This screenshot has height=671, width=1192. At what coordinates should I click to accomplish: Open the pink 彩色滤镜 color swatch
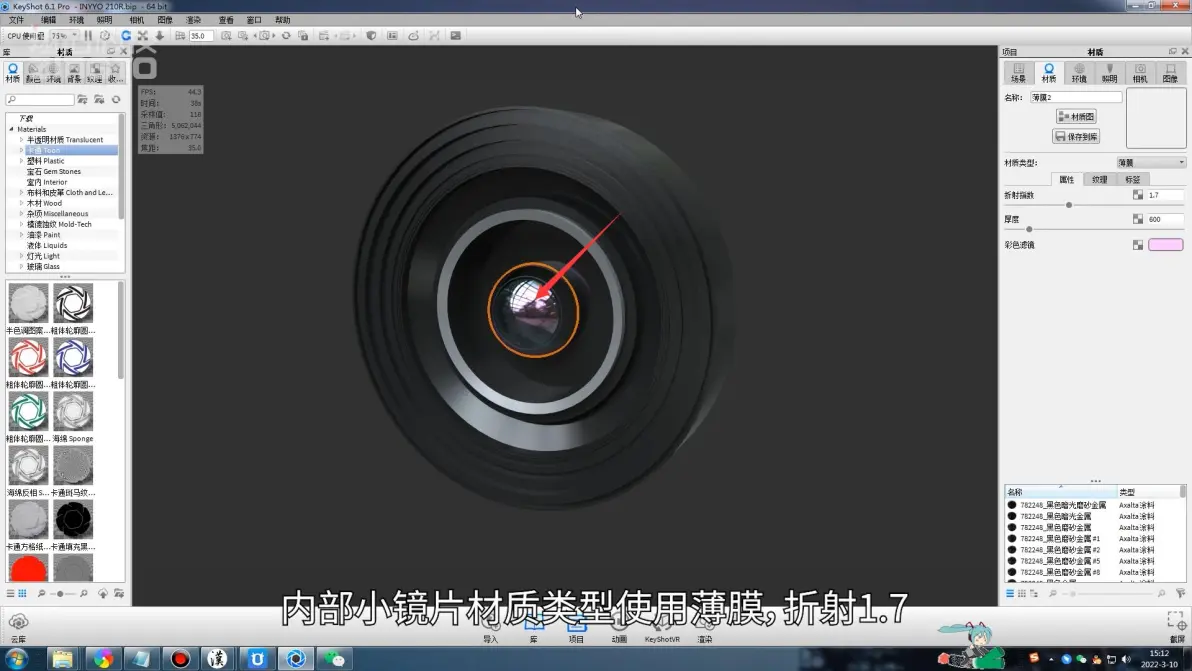coord(1165,245)
